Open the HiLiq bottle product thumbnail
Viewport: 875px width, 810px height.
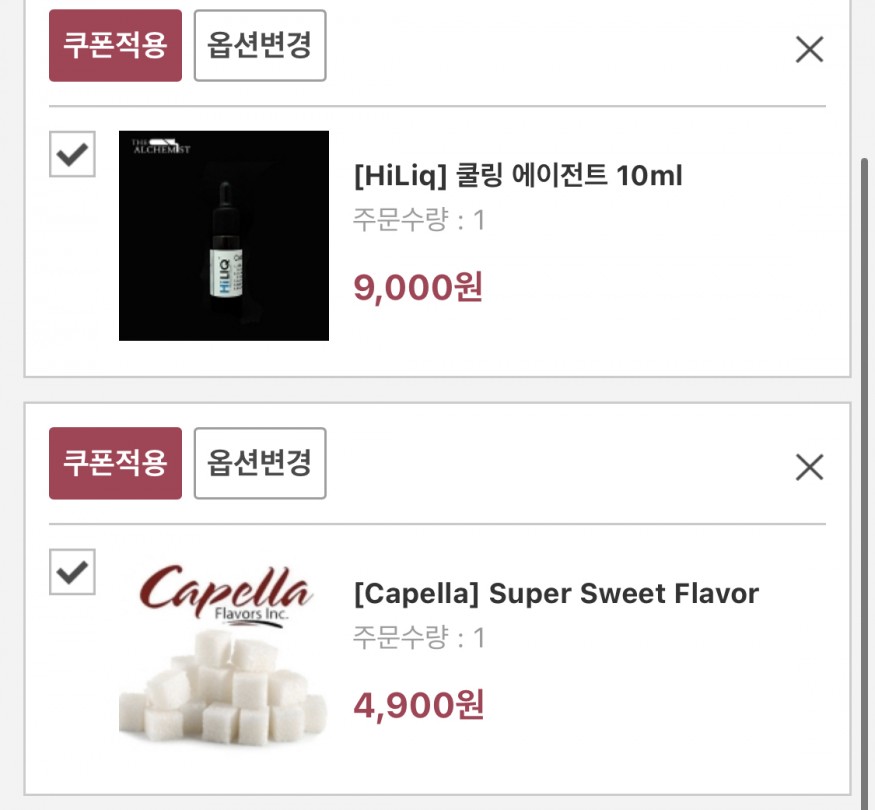click(x=224, y=235)
